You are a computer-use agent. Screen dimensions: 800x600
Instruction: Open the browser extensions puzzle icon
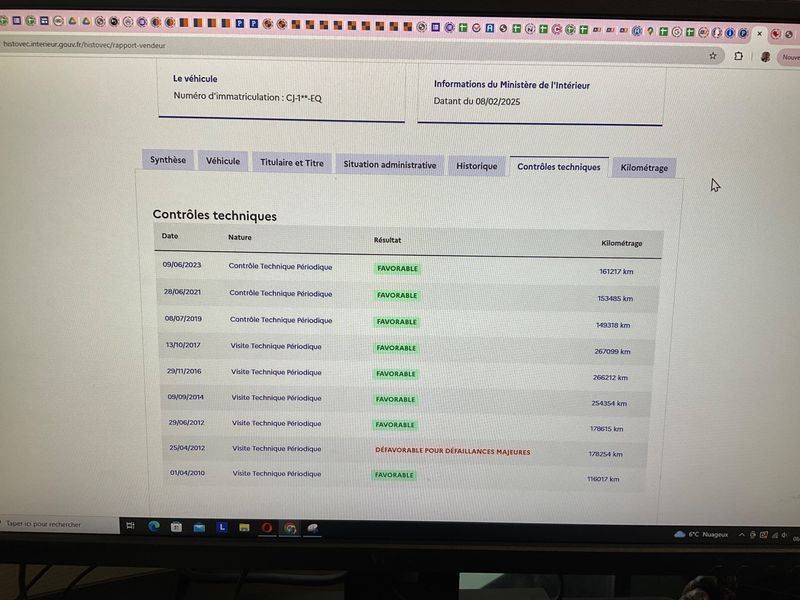pyautogui.click(x=738, y=56)
